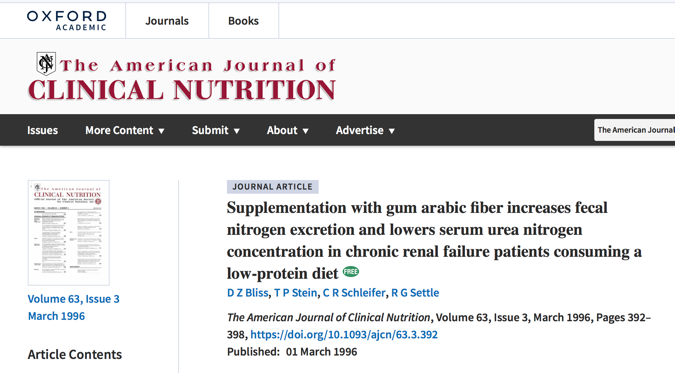675x373 pixels.
Task: Open author C R Schleifer link
Action: pos(354,293)
